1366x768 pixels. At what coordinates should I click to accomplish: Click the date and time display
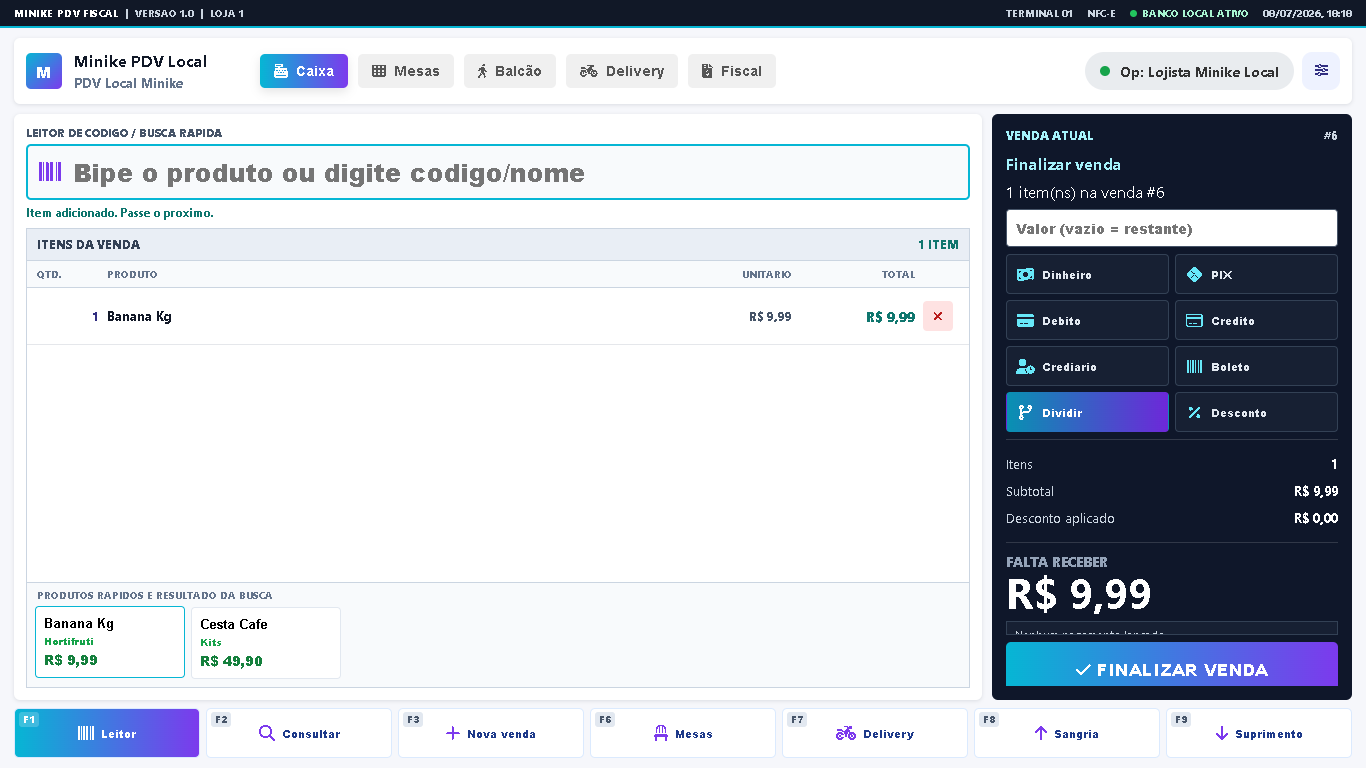click(1307, 13)
